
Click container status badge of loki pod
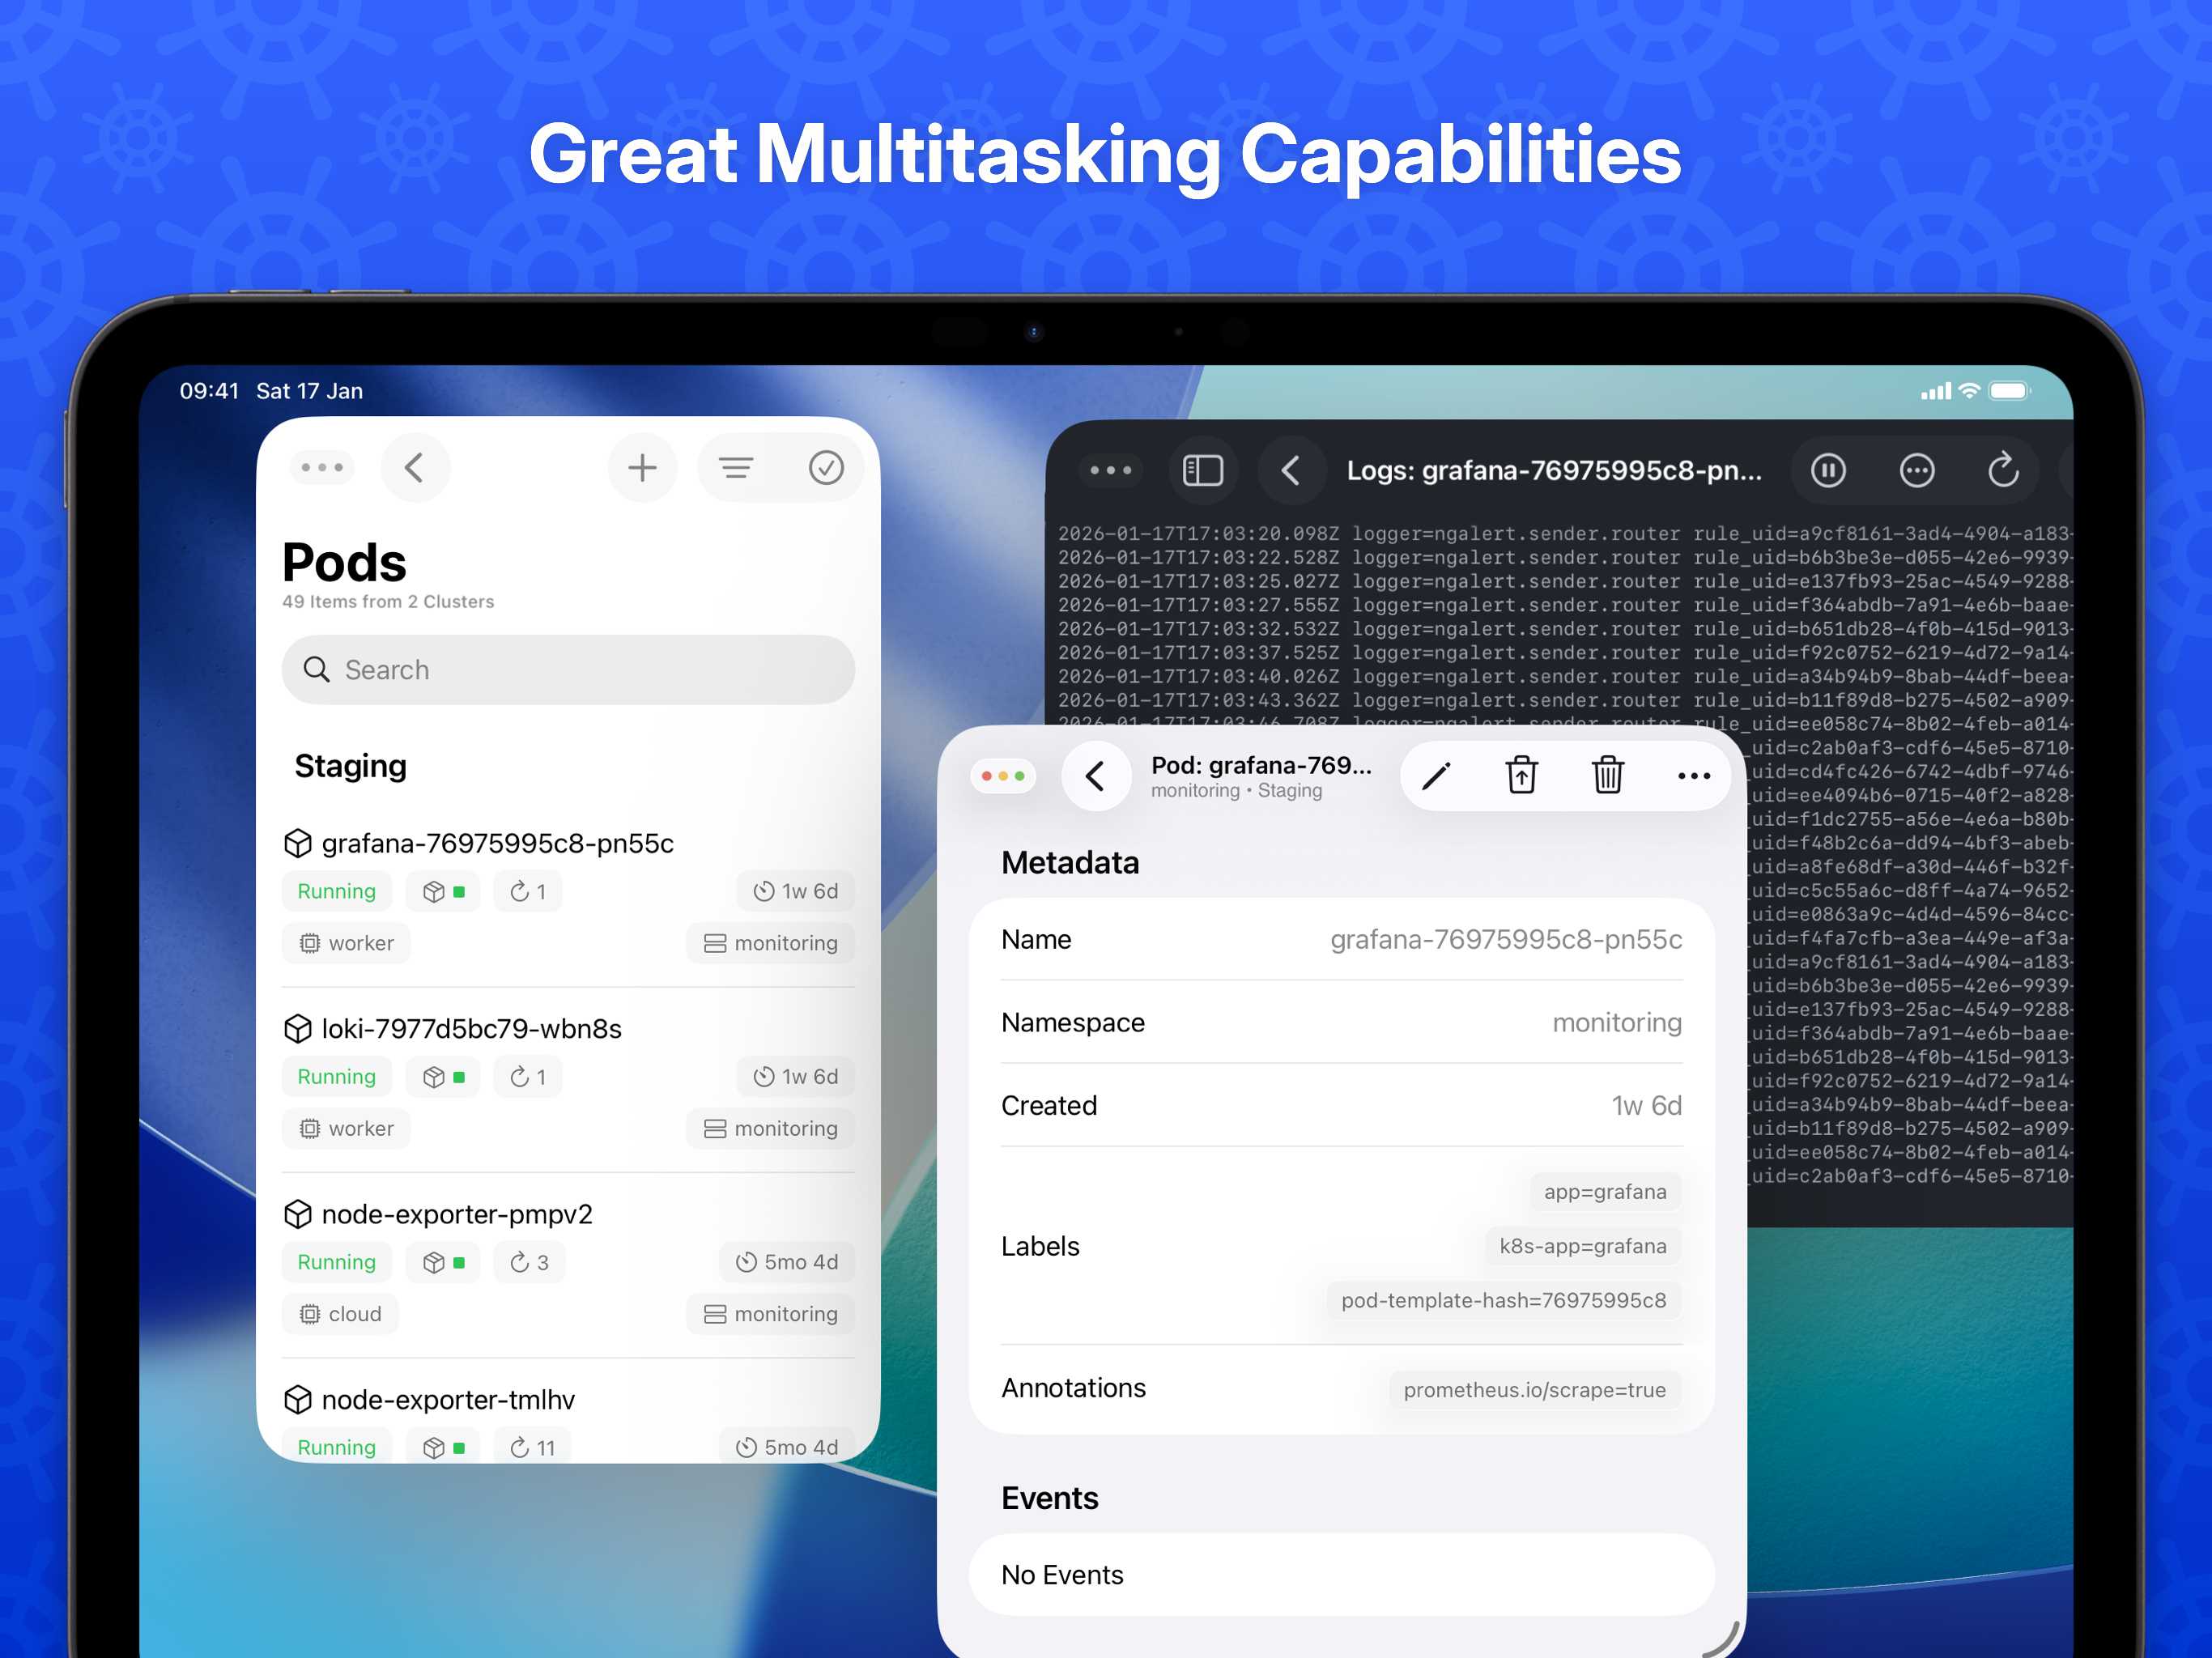pyautogui.click(x=443, y=1078)
